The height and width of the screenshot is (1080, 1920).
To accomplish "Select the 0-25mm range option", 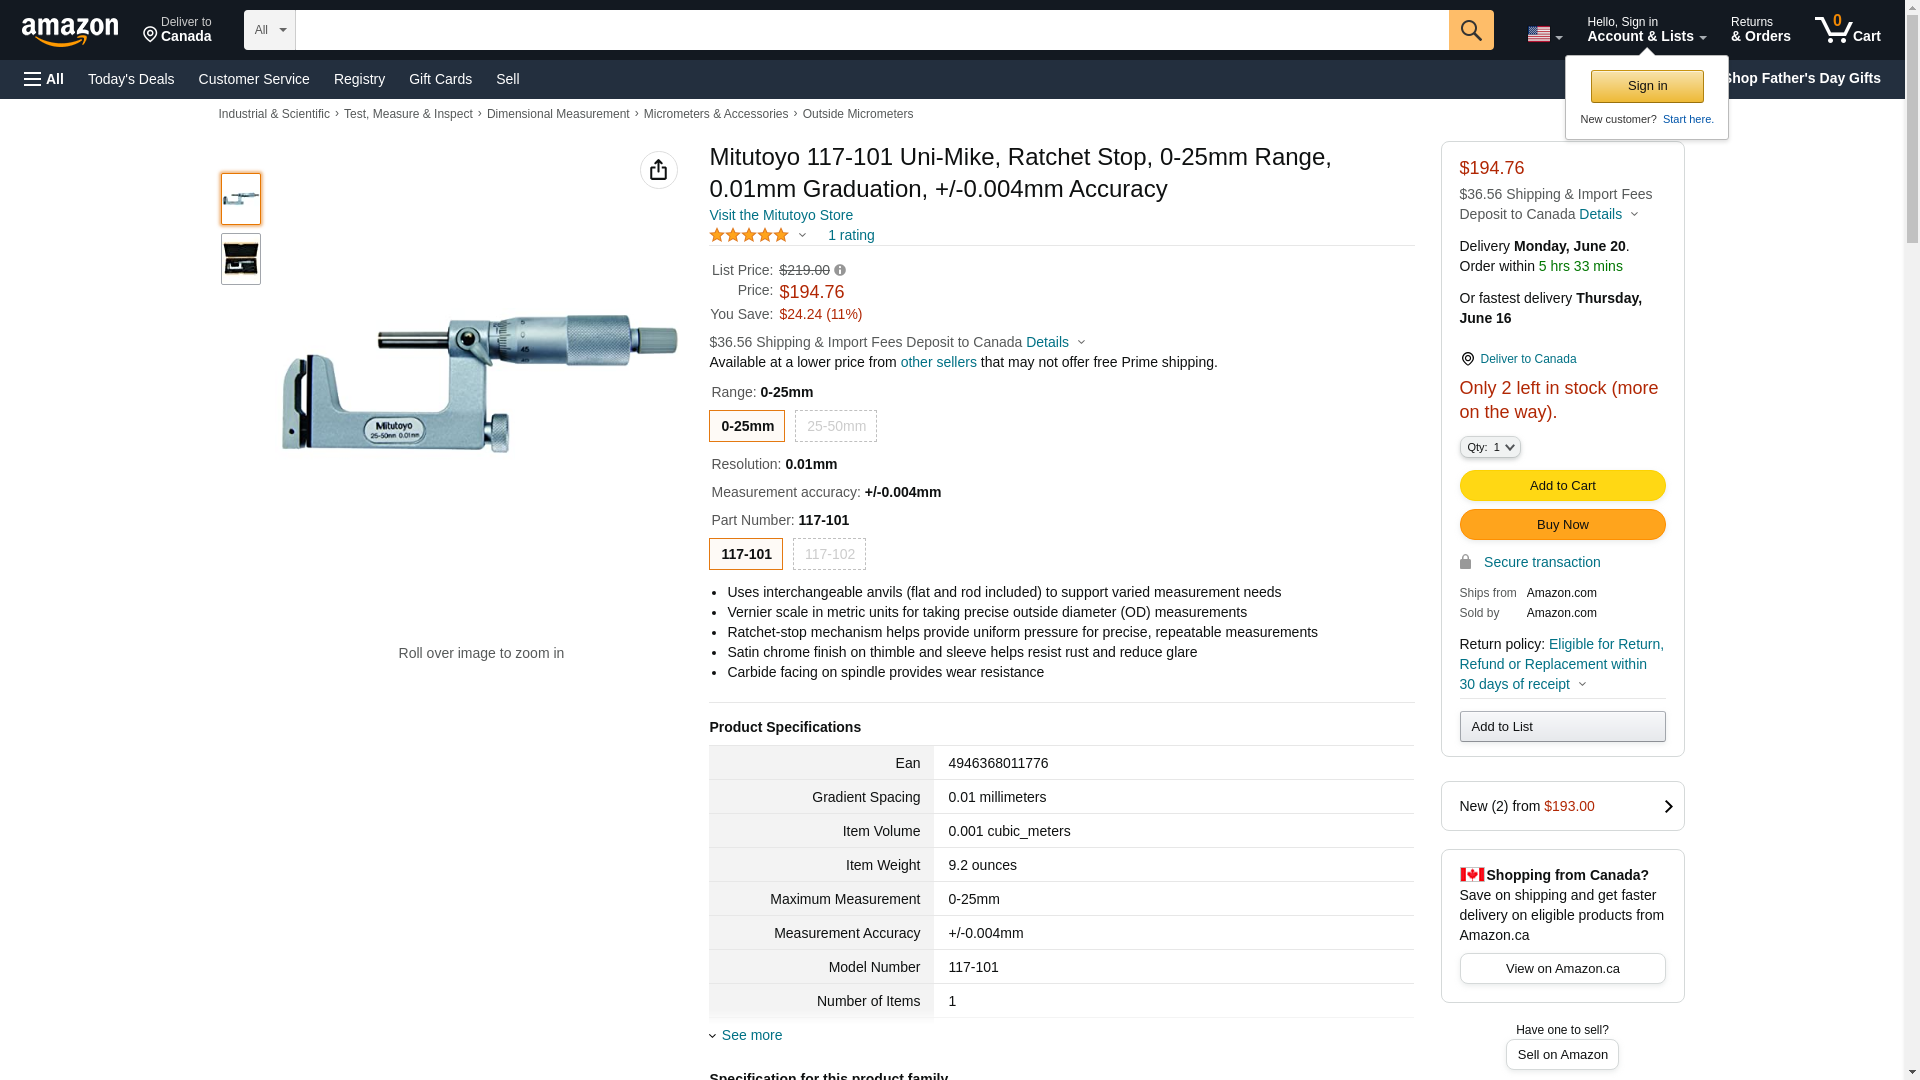I will pos(747,426).
